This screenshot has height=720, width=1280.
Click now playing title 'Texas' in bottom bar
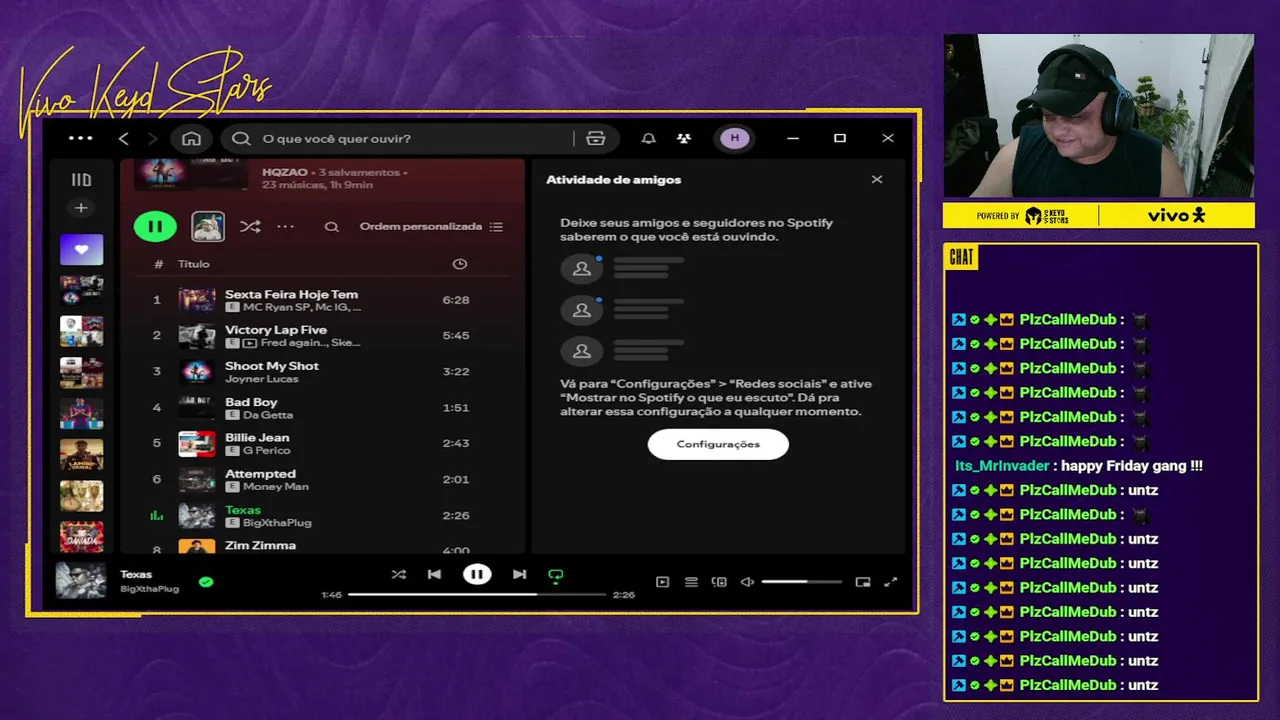(x=136, y=575)
